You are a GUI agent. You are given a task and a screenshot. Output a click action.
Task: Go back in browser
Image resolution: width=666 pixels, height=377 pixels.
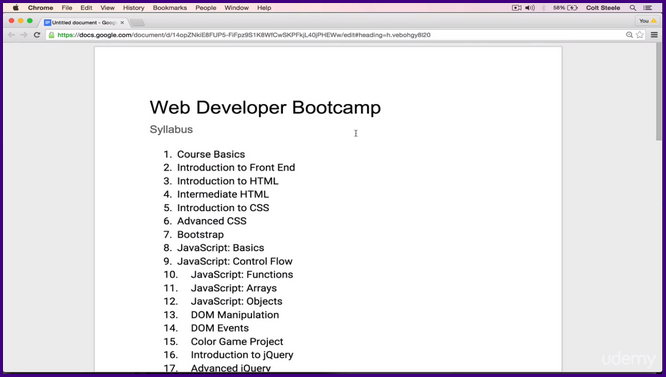[11, 35]
